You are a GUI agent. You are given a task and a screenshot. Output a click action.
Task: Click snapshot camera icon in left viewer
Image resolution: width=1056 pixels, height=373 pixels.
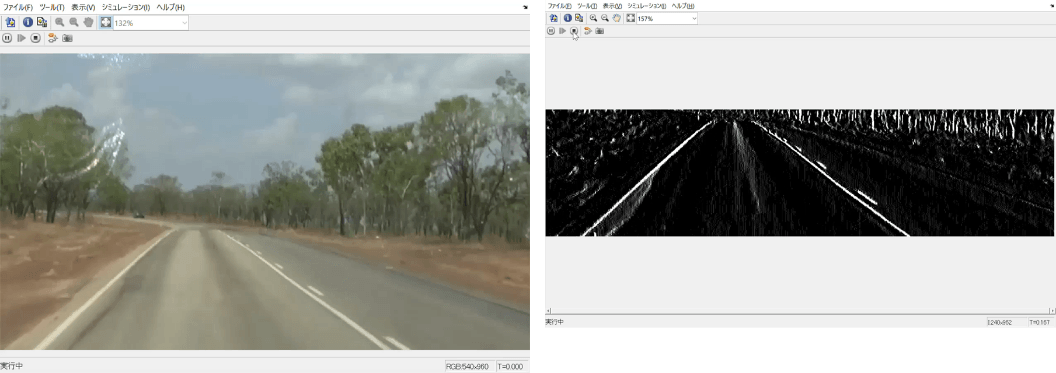pyautogui.click(x=67, y=38)
